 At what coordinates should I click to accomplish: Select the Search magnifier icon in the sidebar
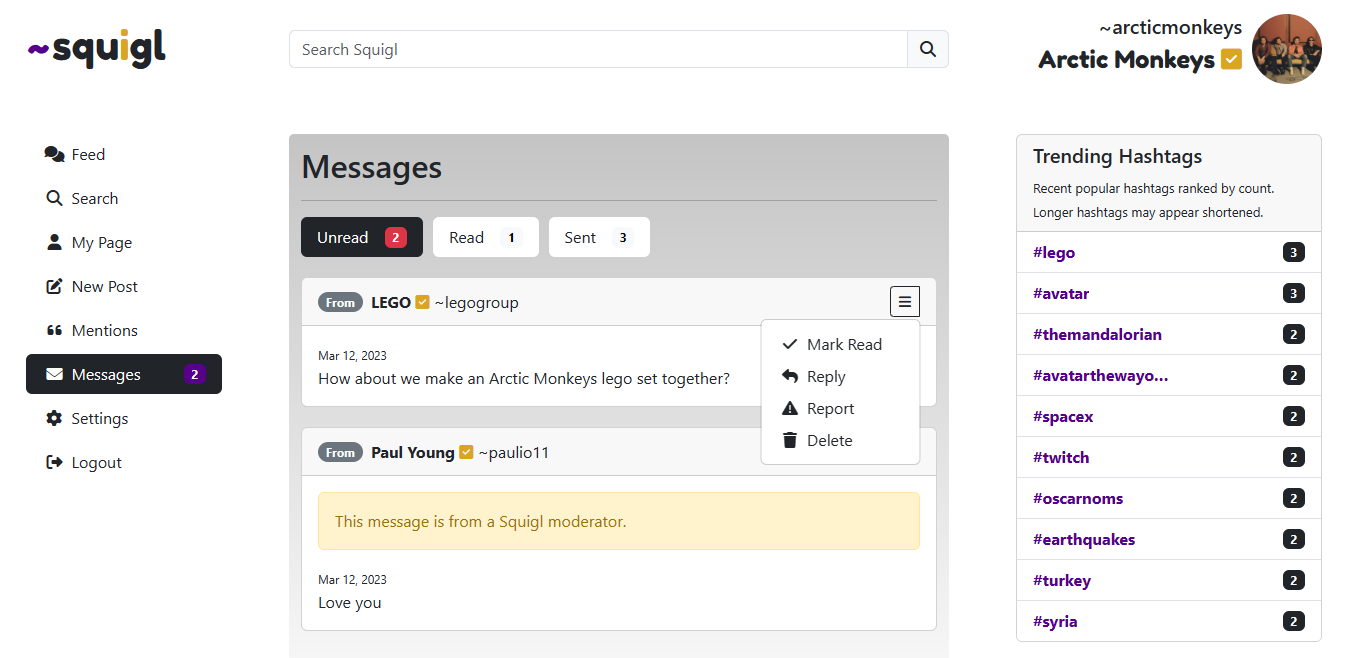coord(55,197)
